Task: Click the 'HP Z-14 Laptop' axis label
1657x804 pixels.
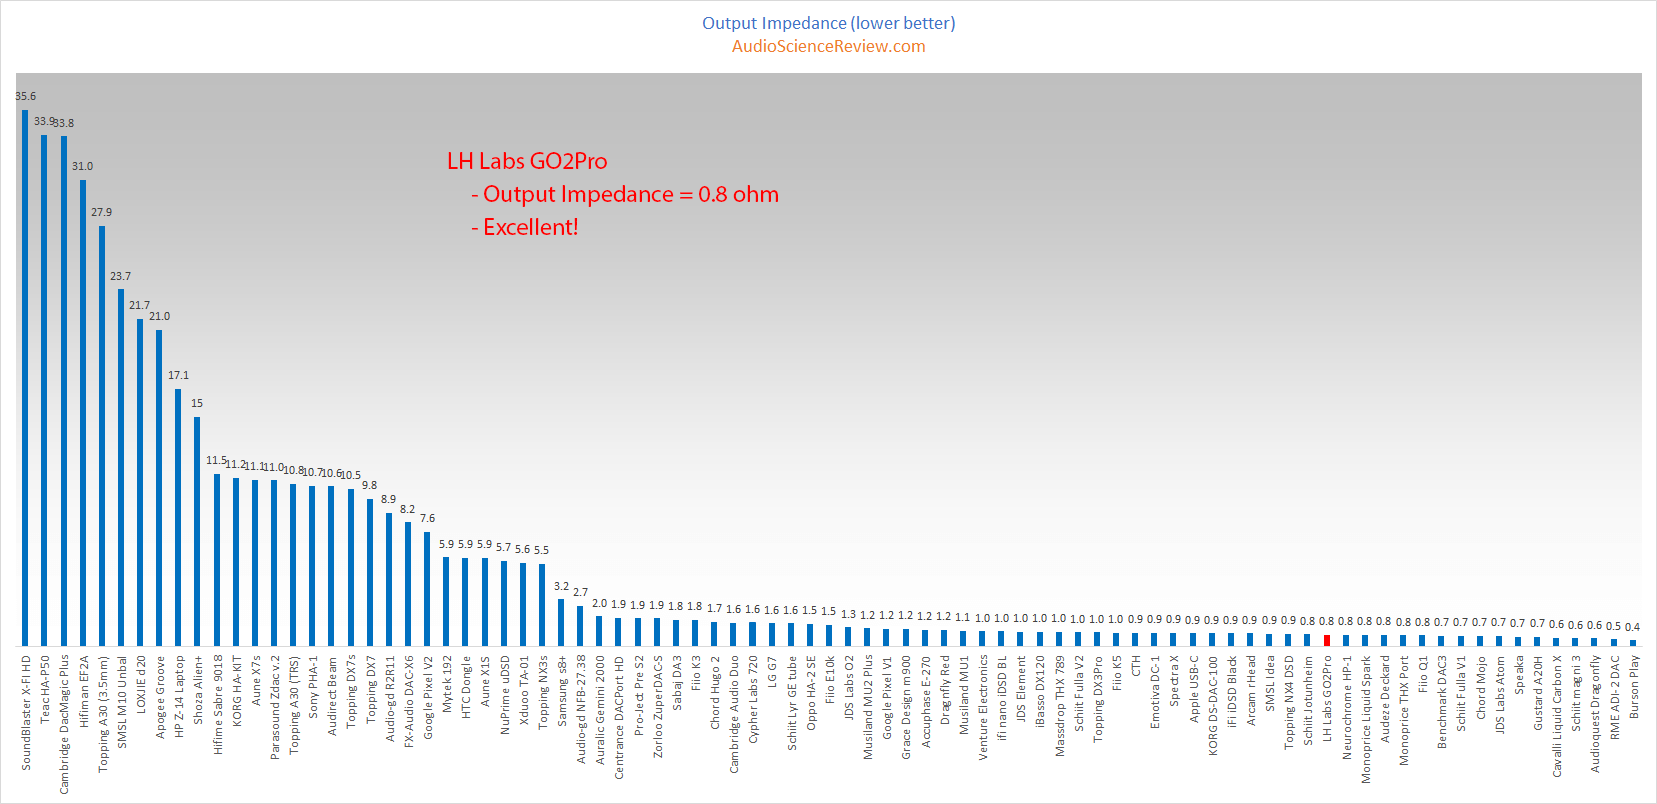Action: click(179, 697)
